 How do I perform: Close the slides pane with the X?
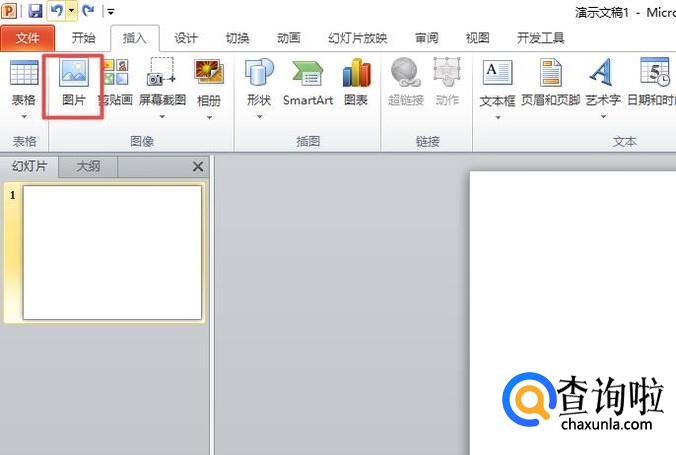click(198, 166)
